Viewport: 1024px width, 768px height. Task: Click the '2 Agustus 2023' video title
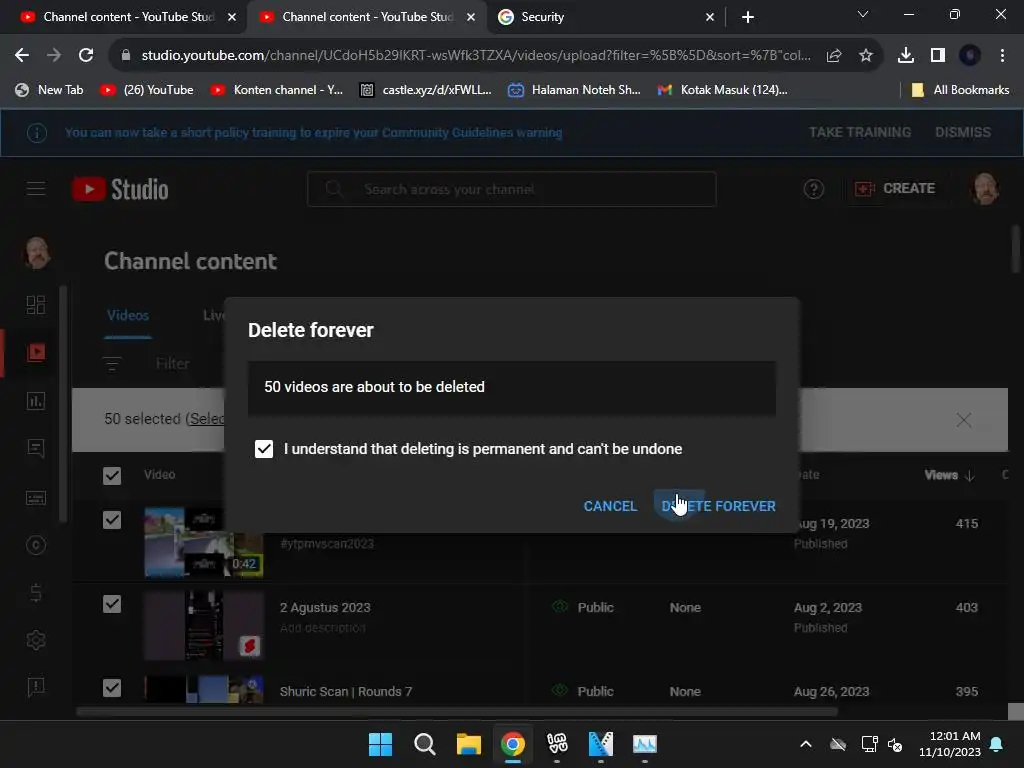click(x=325, y=607)
